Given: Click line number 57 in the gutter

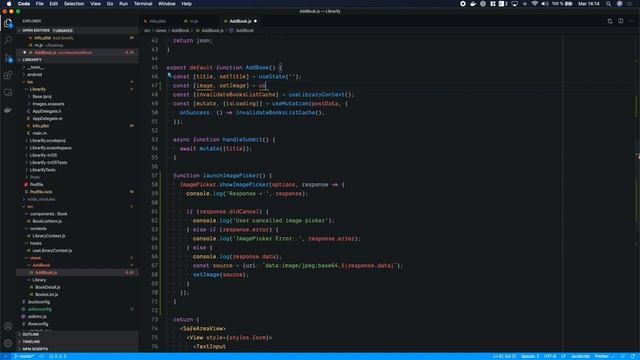Looking at the screenshot, I should pyautogui.click(x=154, y=176).
